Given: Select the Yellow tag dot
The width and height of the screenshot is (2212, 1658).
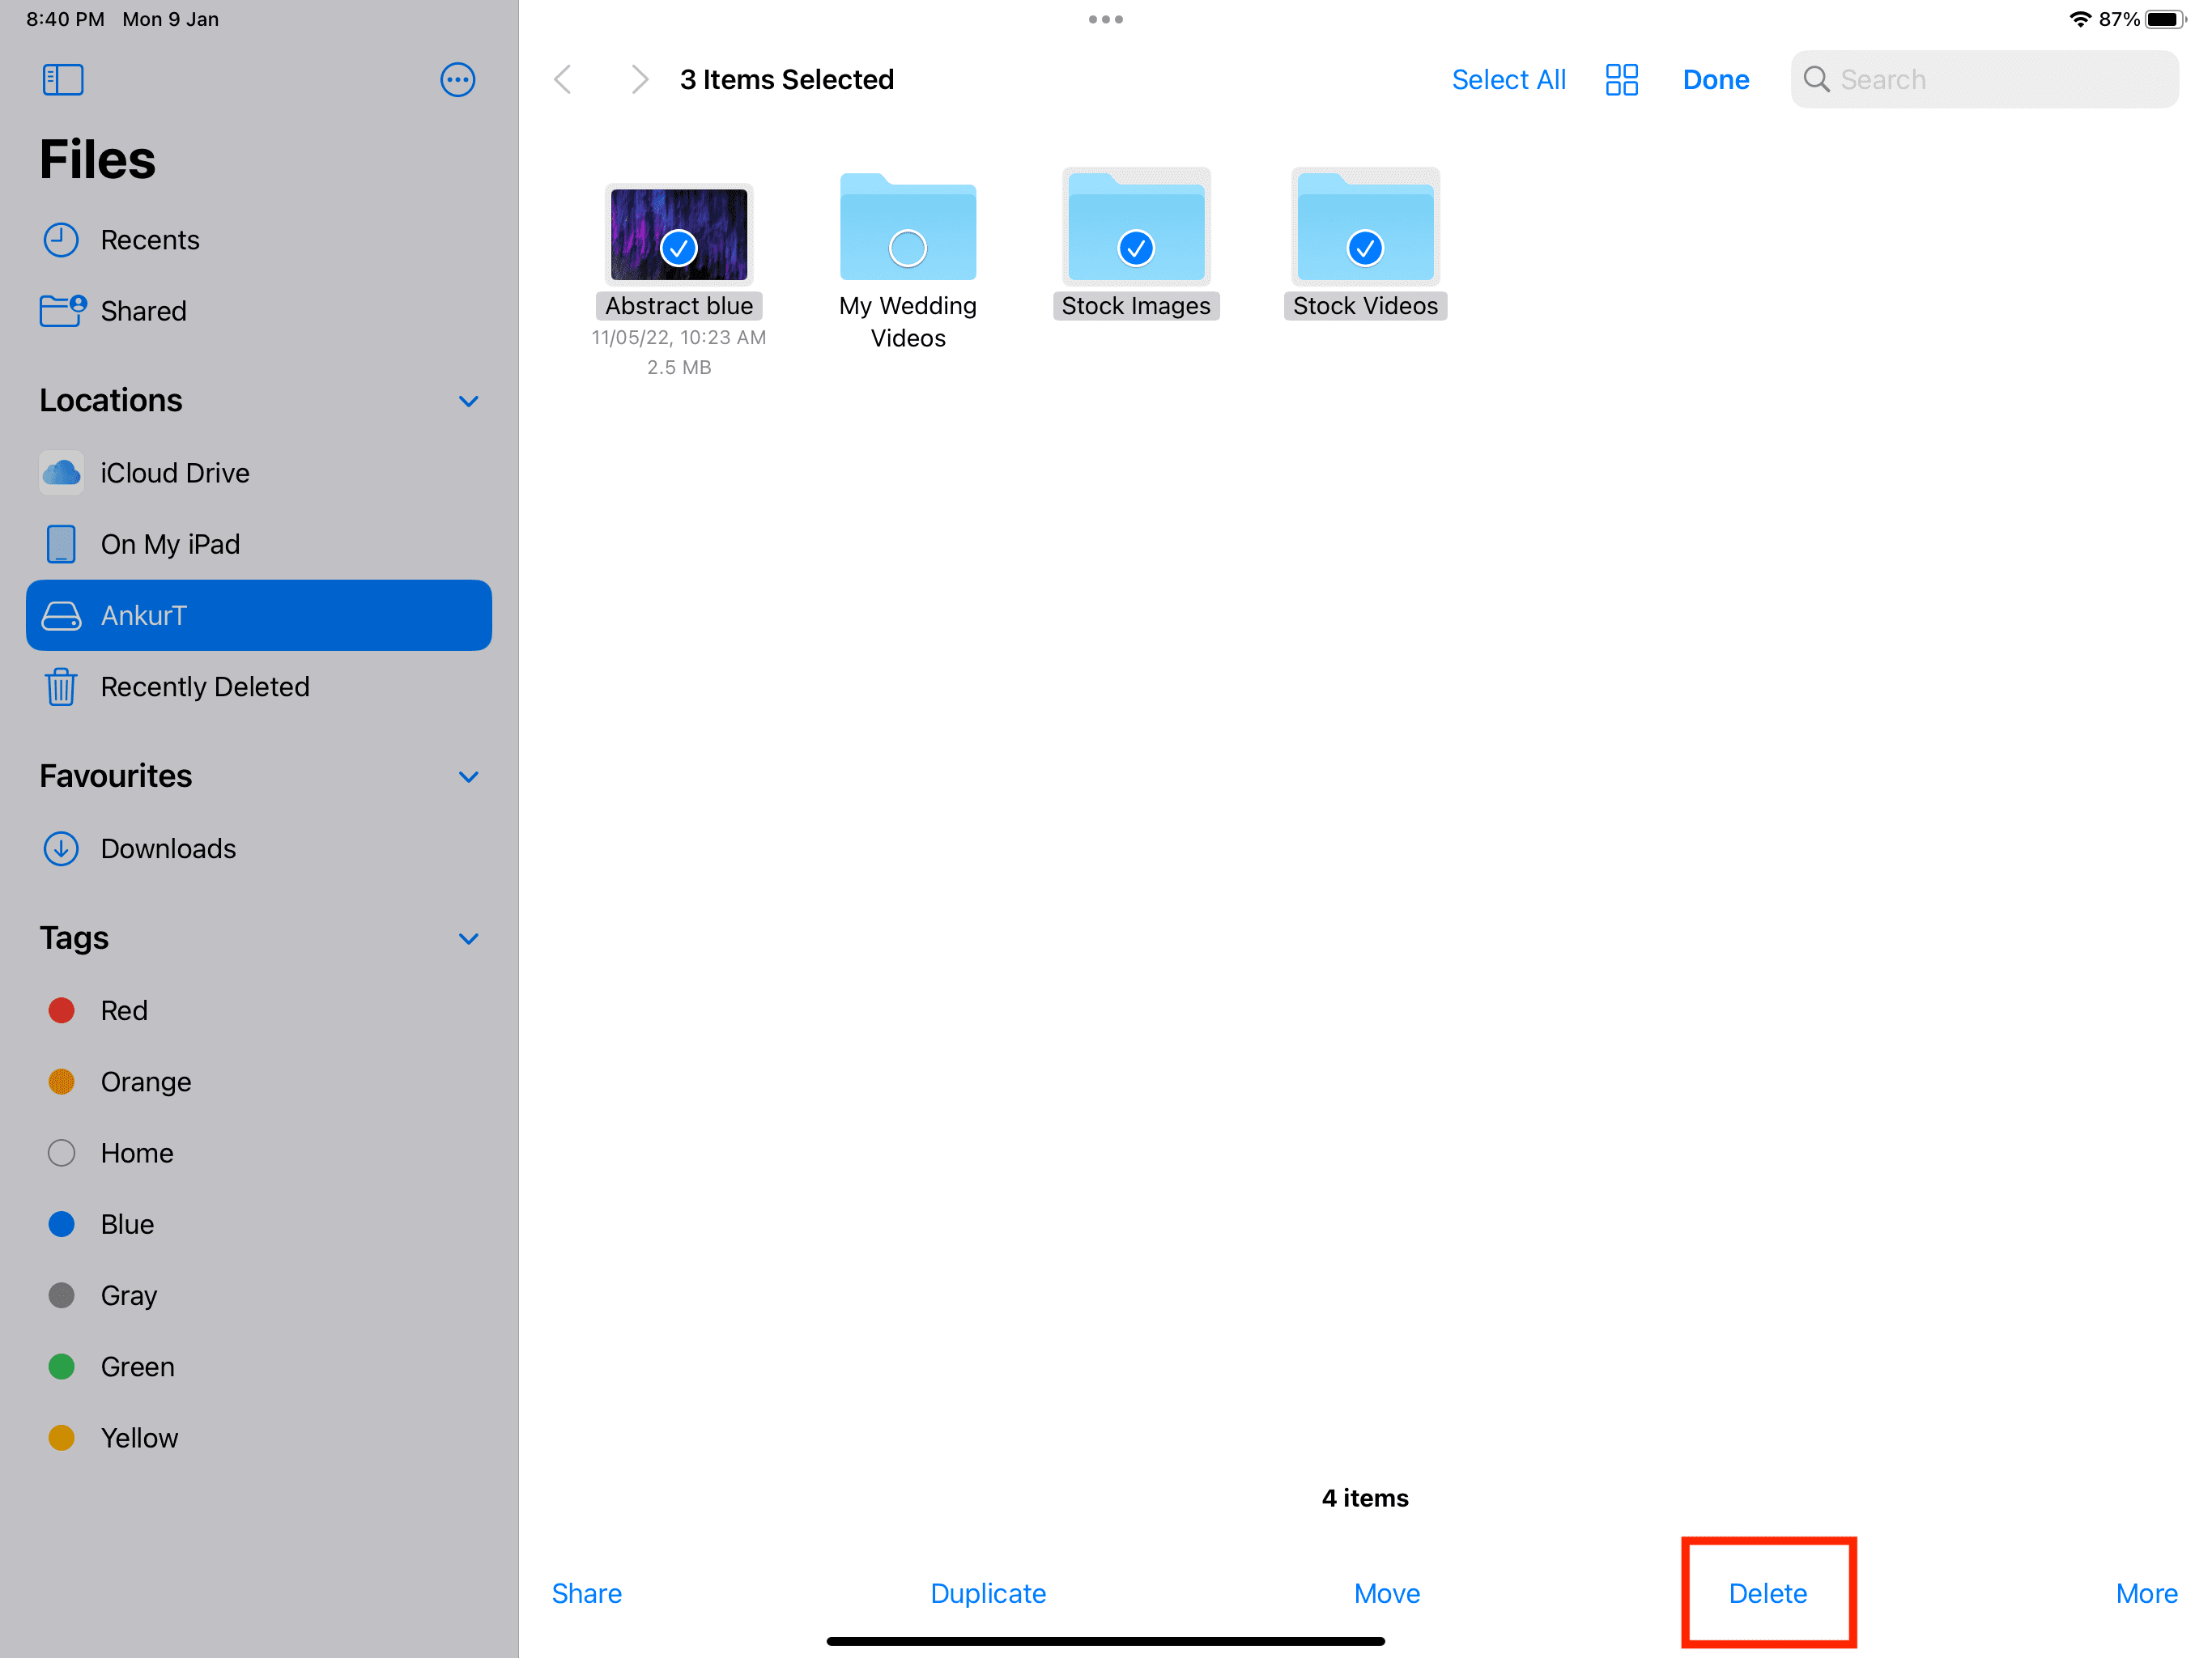Looking at the screenshot, I should tap(61, 1438).
